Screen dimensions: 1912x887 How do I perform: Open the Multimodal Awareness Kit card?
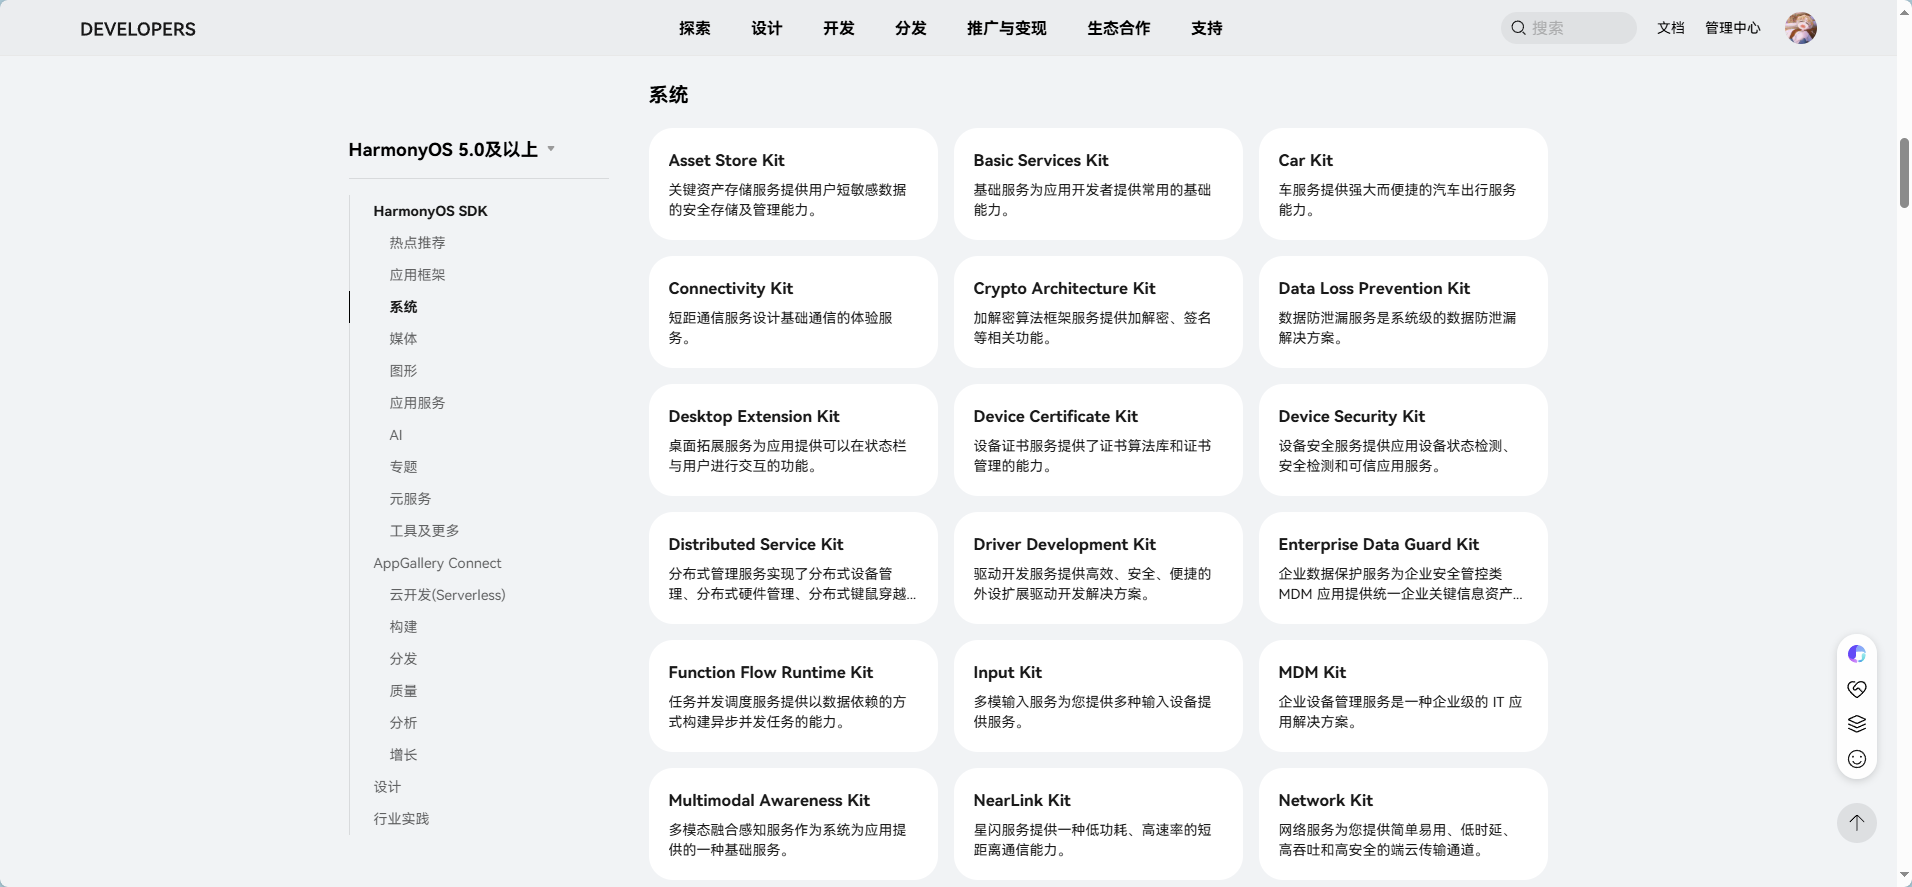793,824
